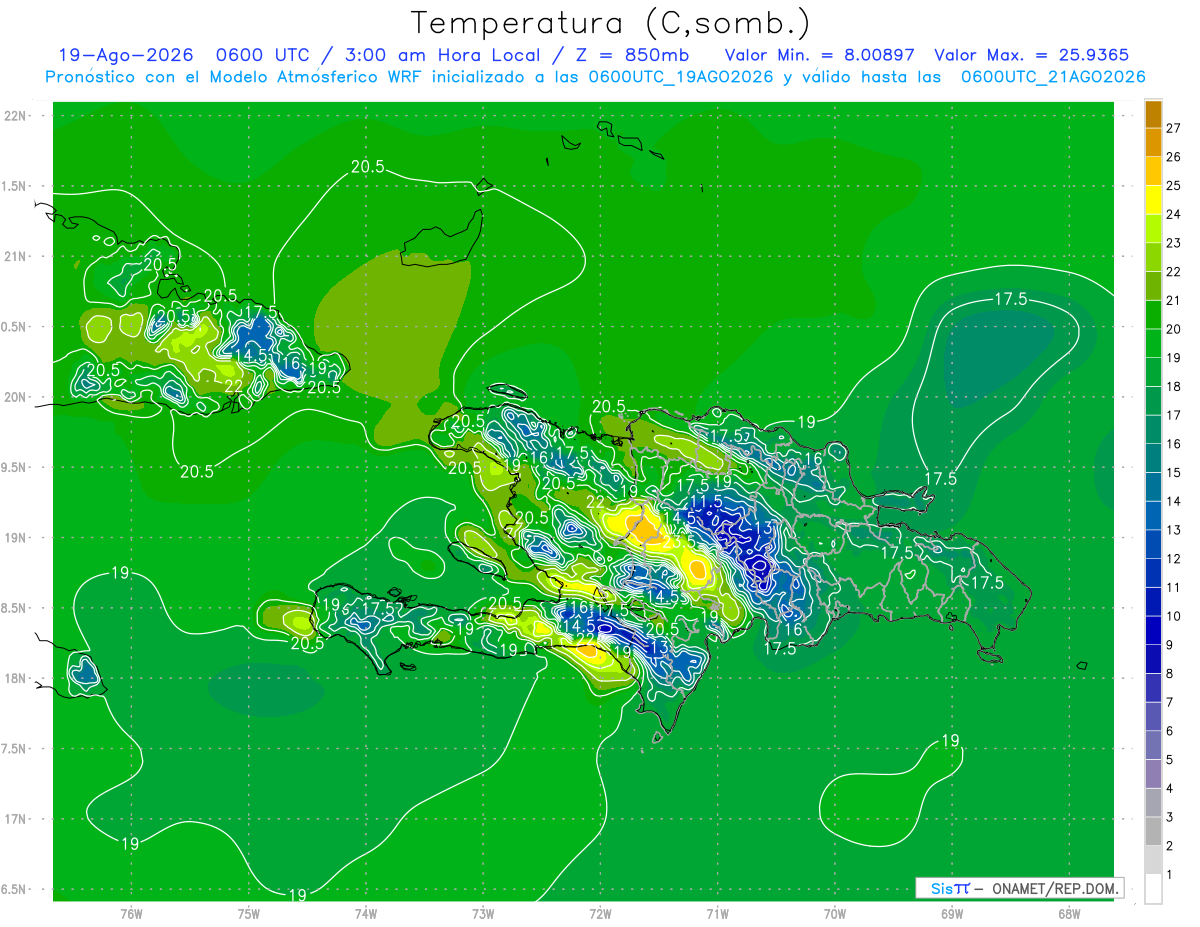Click the legend value "21" on colorbar
Image resolution: width=1200 pixels, height=927 pixels.
pyautogui.click(x=1173, y=301)
